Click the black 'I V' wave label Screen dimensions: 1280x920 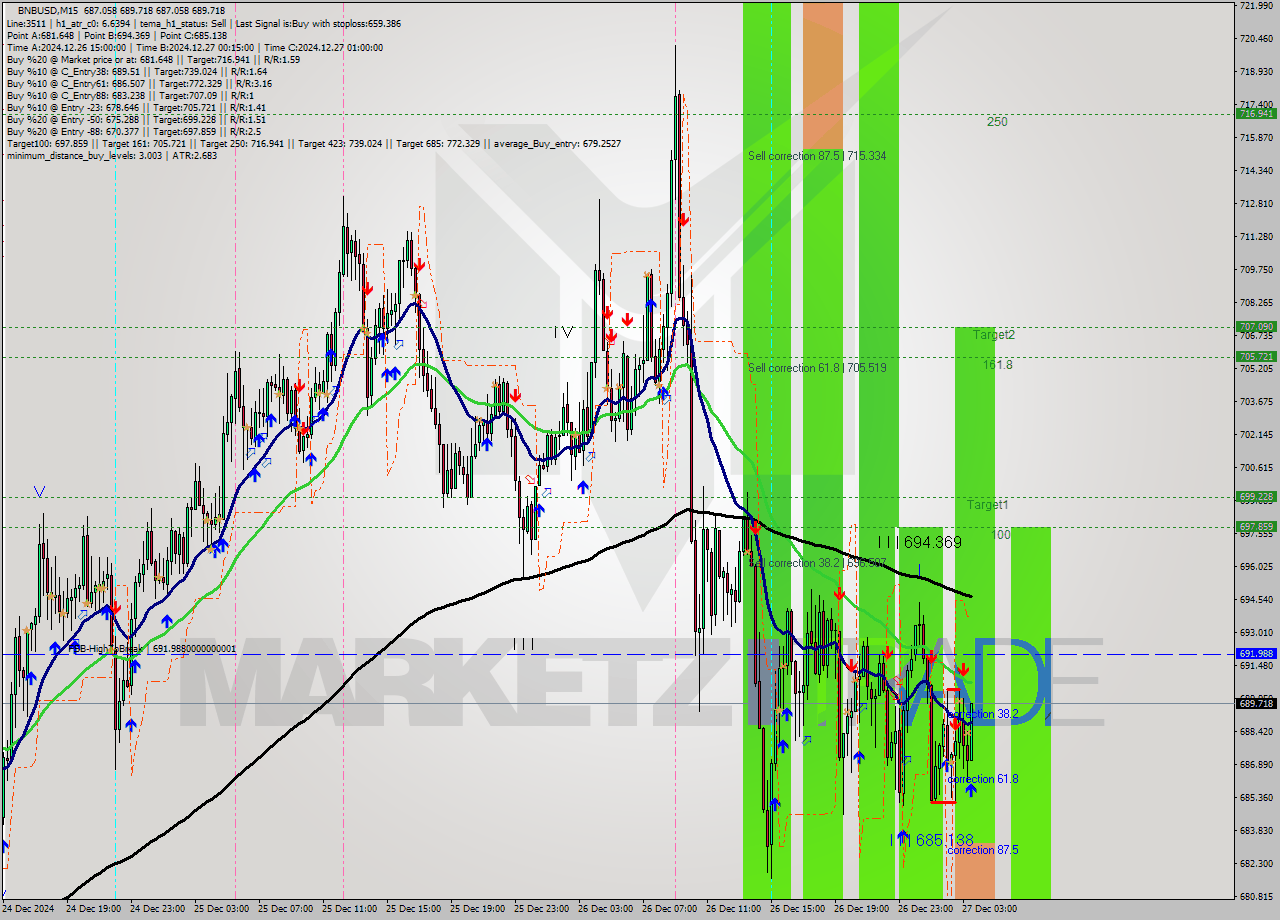pos(564,332)
